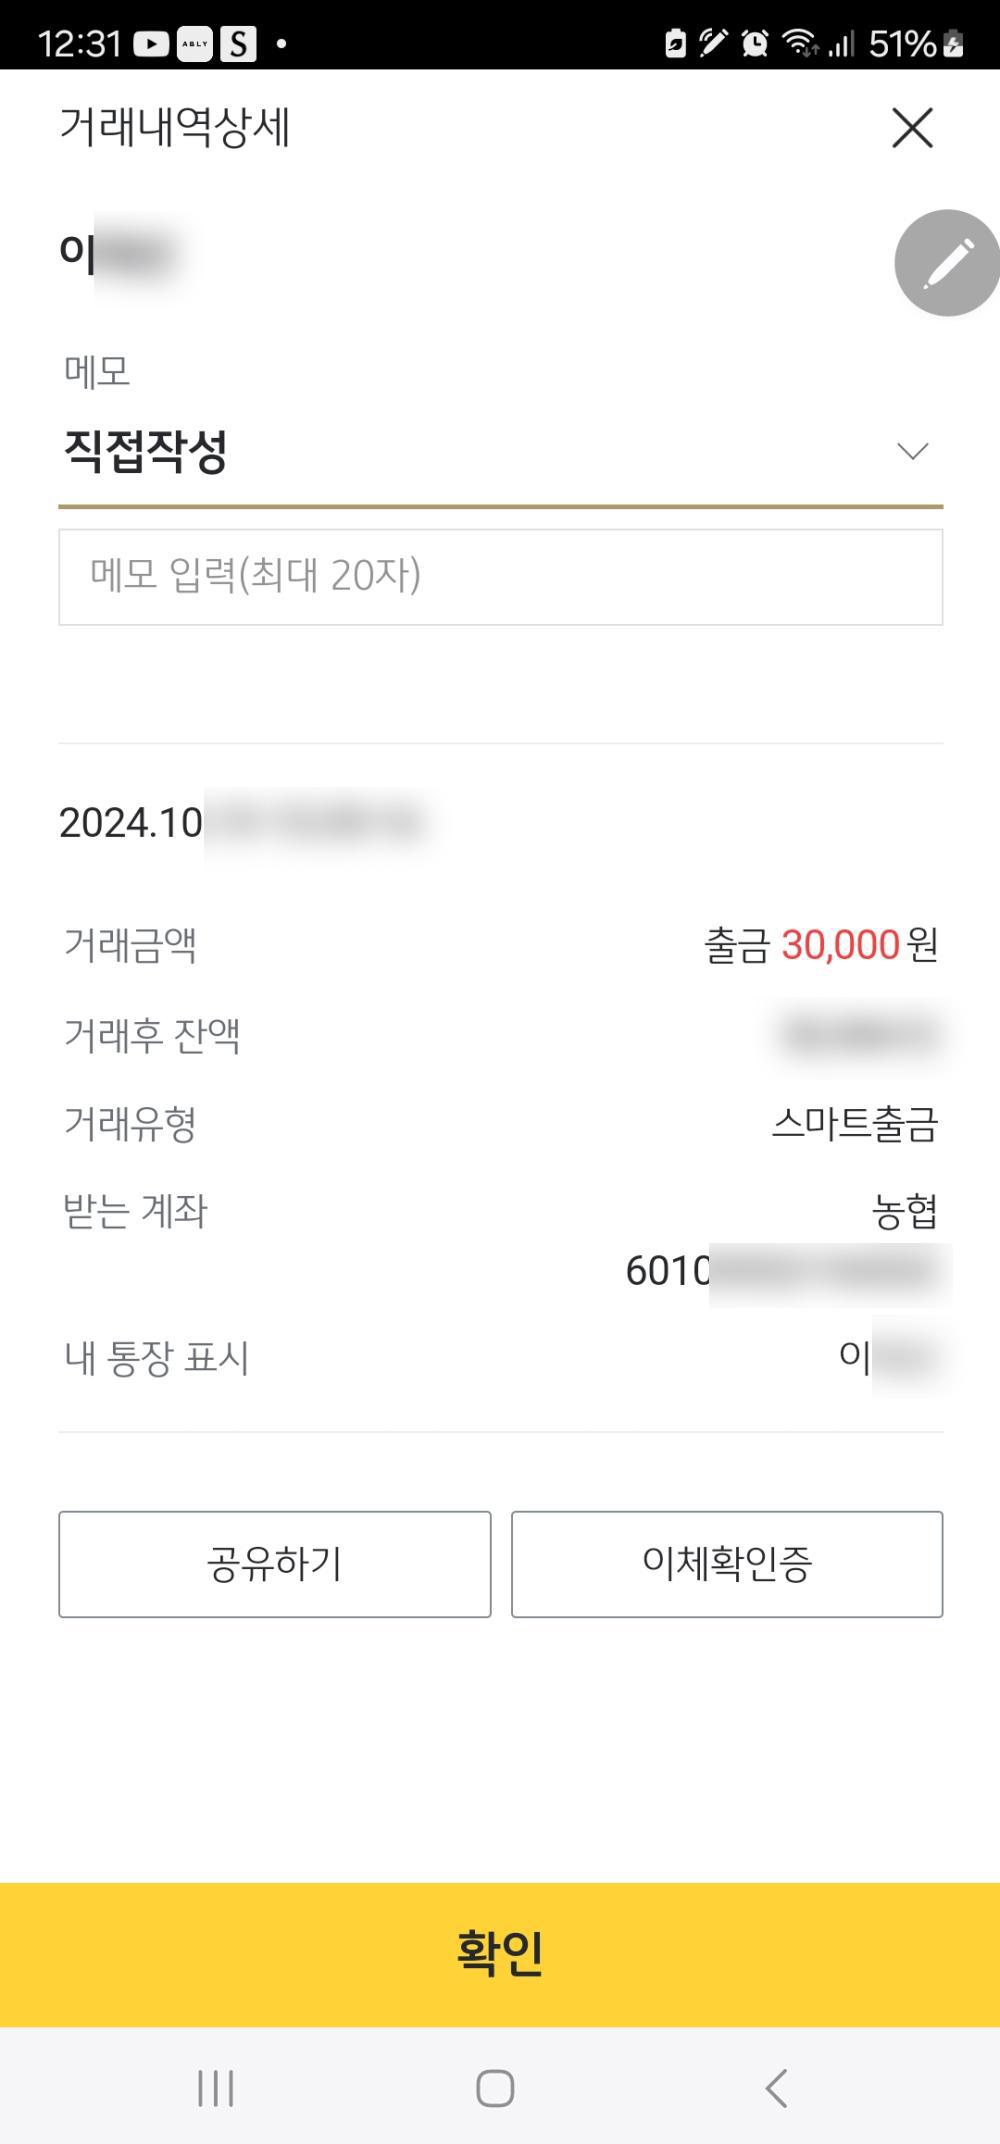Close the transaction detail screen
1000x2144 pixels.
[912, 128]
